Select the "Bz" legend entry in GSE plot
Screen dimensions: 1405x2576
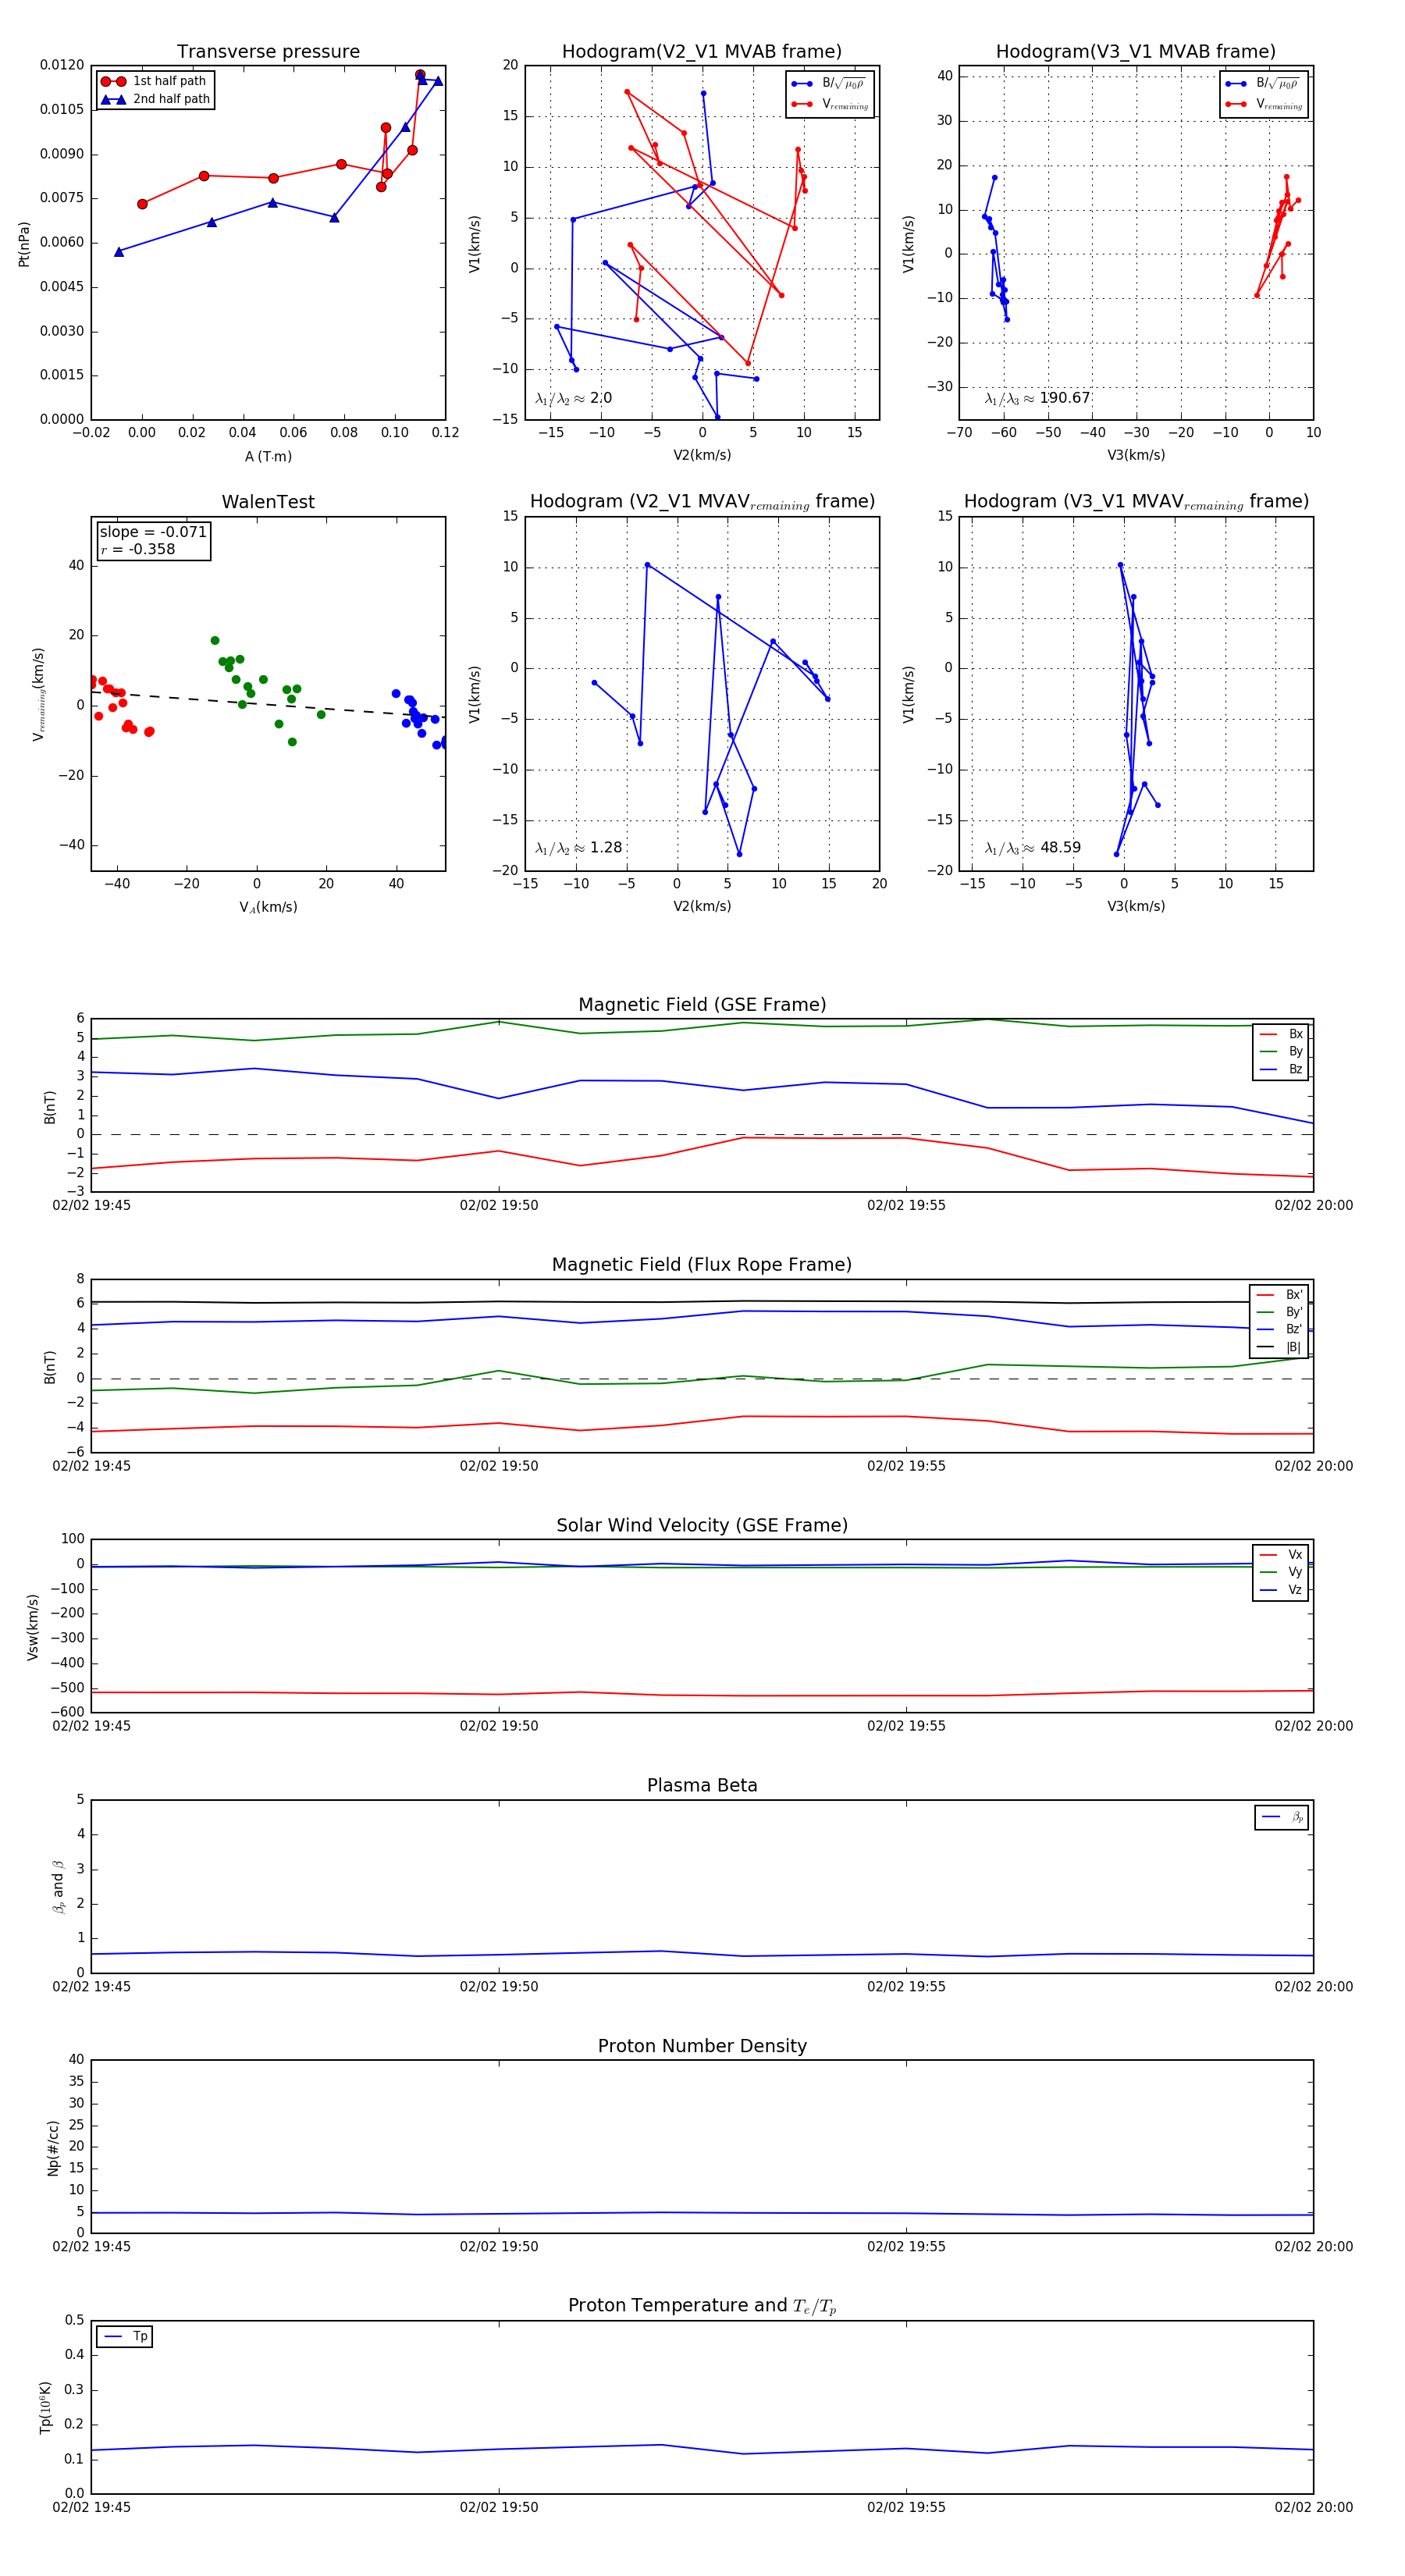[1281, 1069]
